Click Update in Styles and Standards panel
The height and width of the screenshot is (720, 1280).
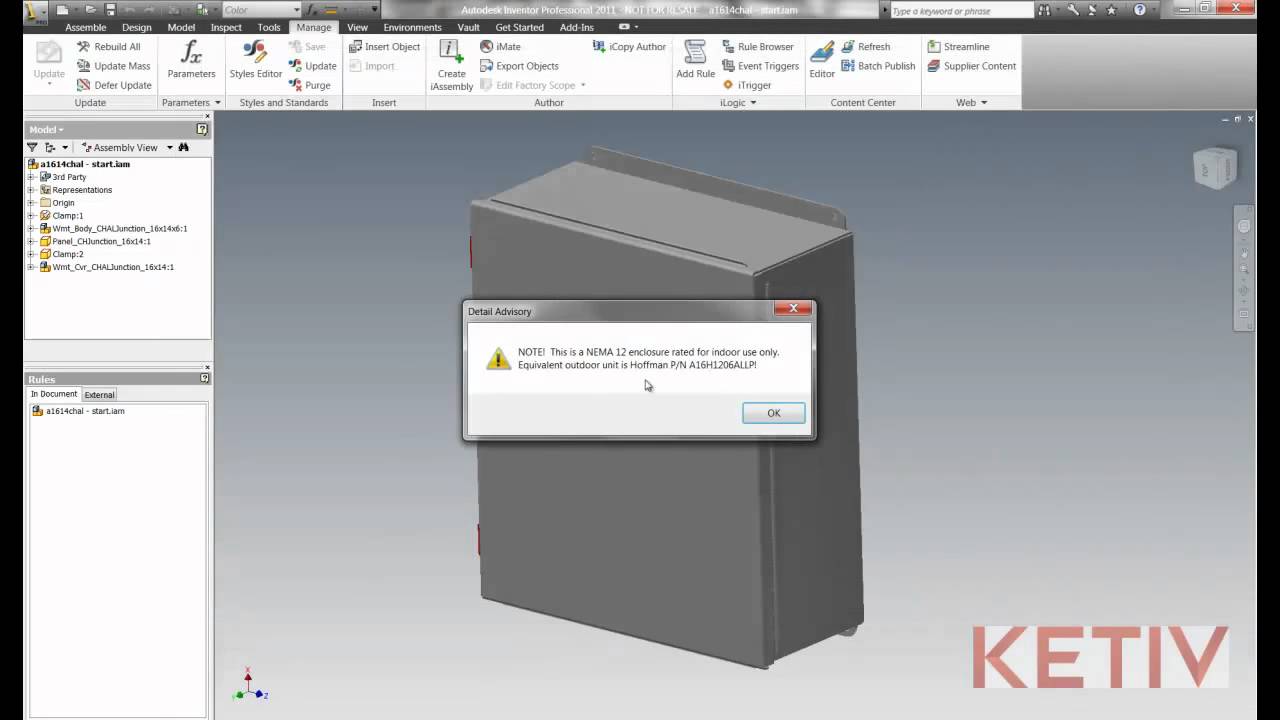pyautogui.click(x=312, y=66)
